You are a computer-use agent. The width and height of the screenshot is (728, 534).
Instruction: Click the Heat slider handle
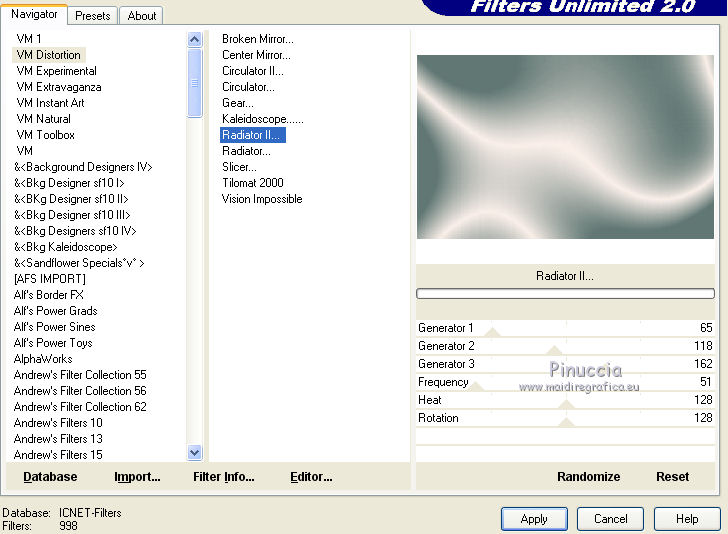click(x=566, y=404)
